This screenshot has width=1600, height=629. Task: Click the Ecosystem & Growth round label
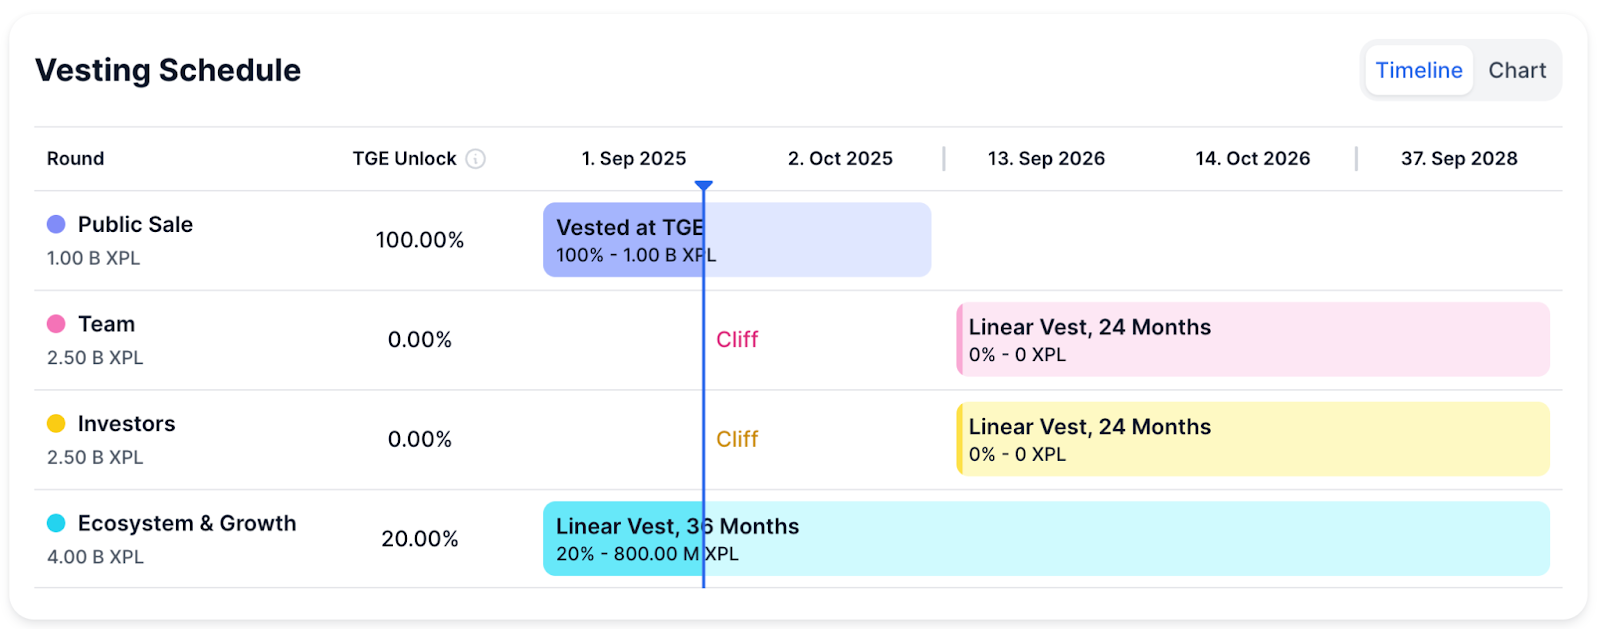187,523
